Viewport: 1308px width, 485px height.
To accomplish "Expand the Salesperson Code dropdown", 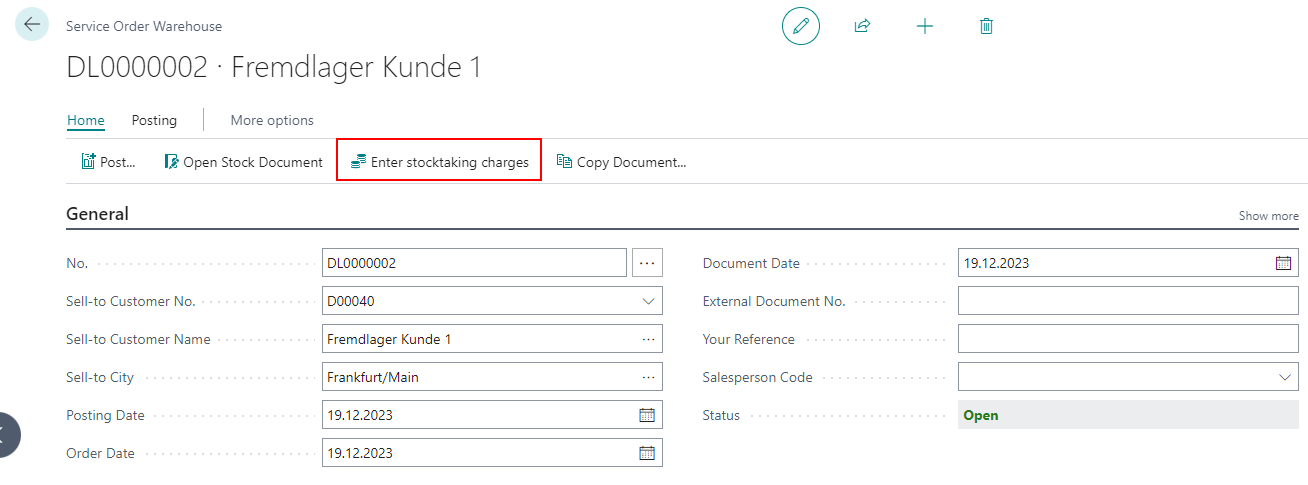I will point(1284,377).
